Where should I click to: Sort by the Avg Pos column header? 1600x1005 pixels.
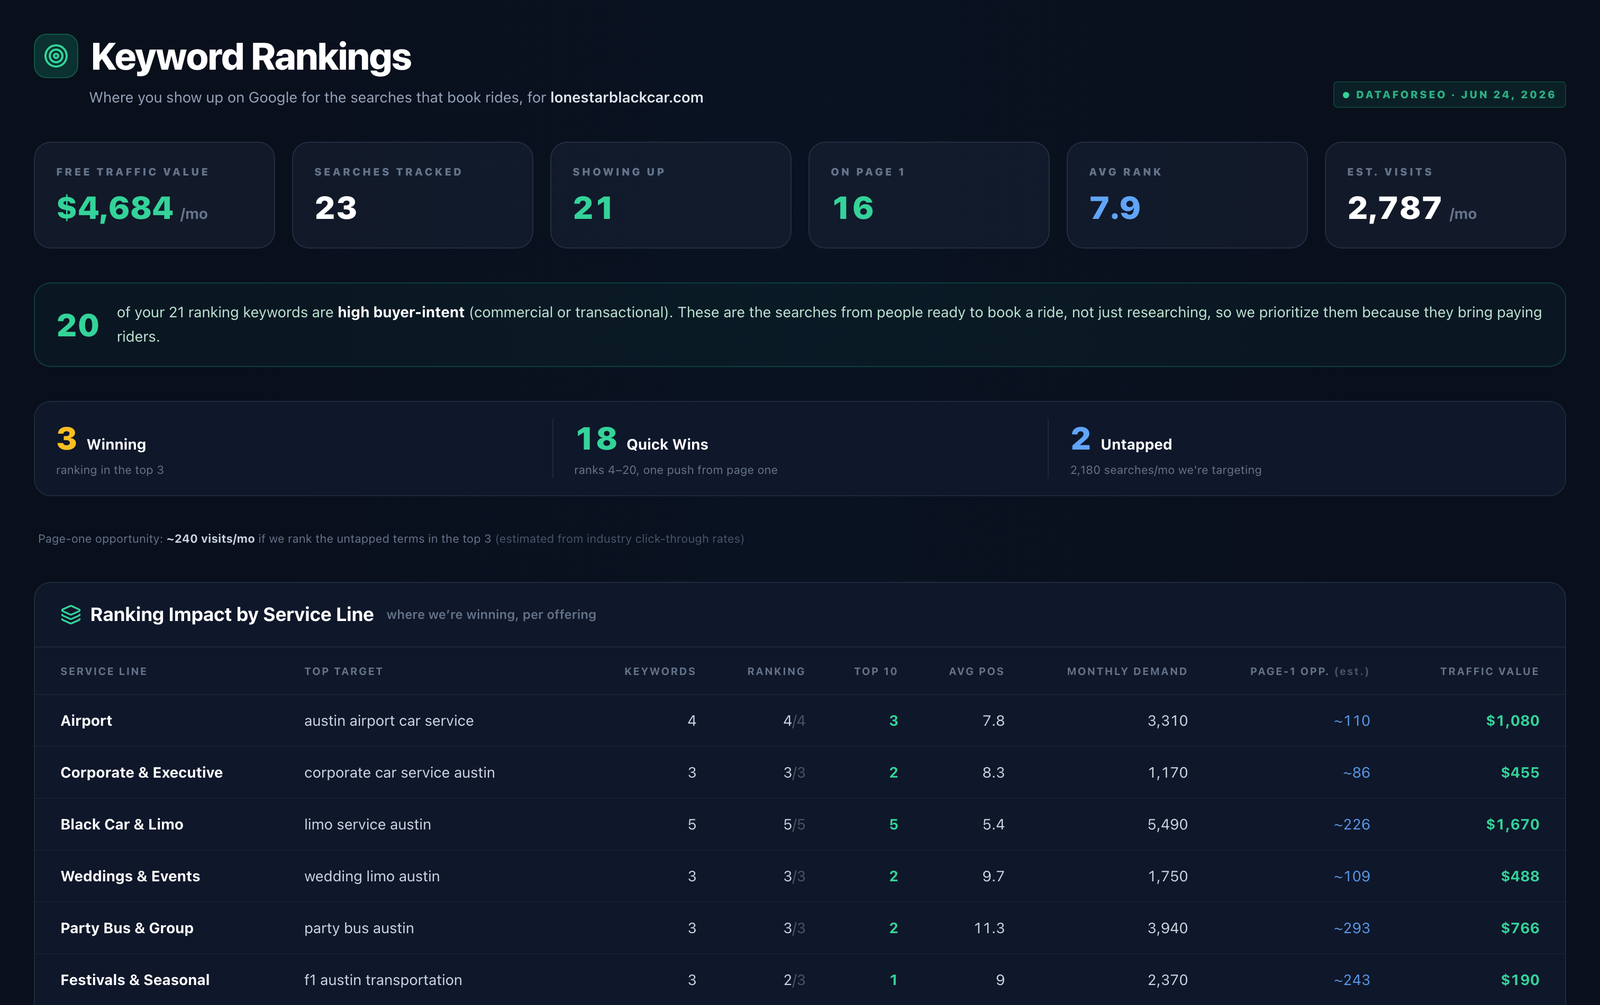click(976, 671)
